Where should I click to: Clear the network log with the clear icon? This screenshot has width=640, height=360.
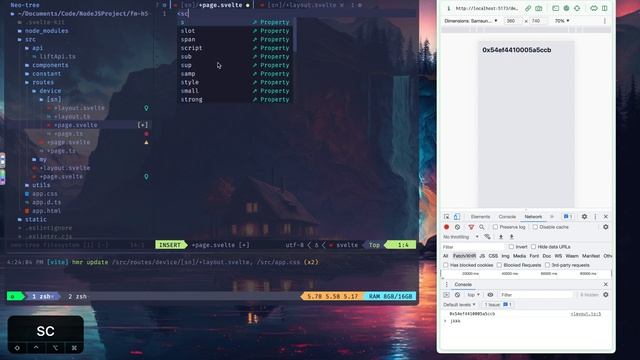[458, 227]
